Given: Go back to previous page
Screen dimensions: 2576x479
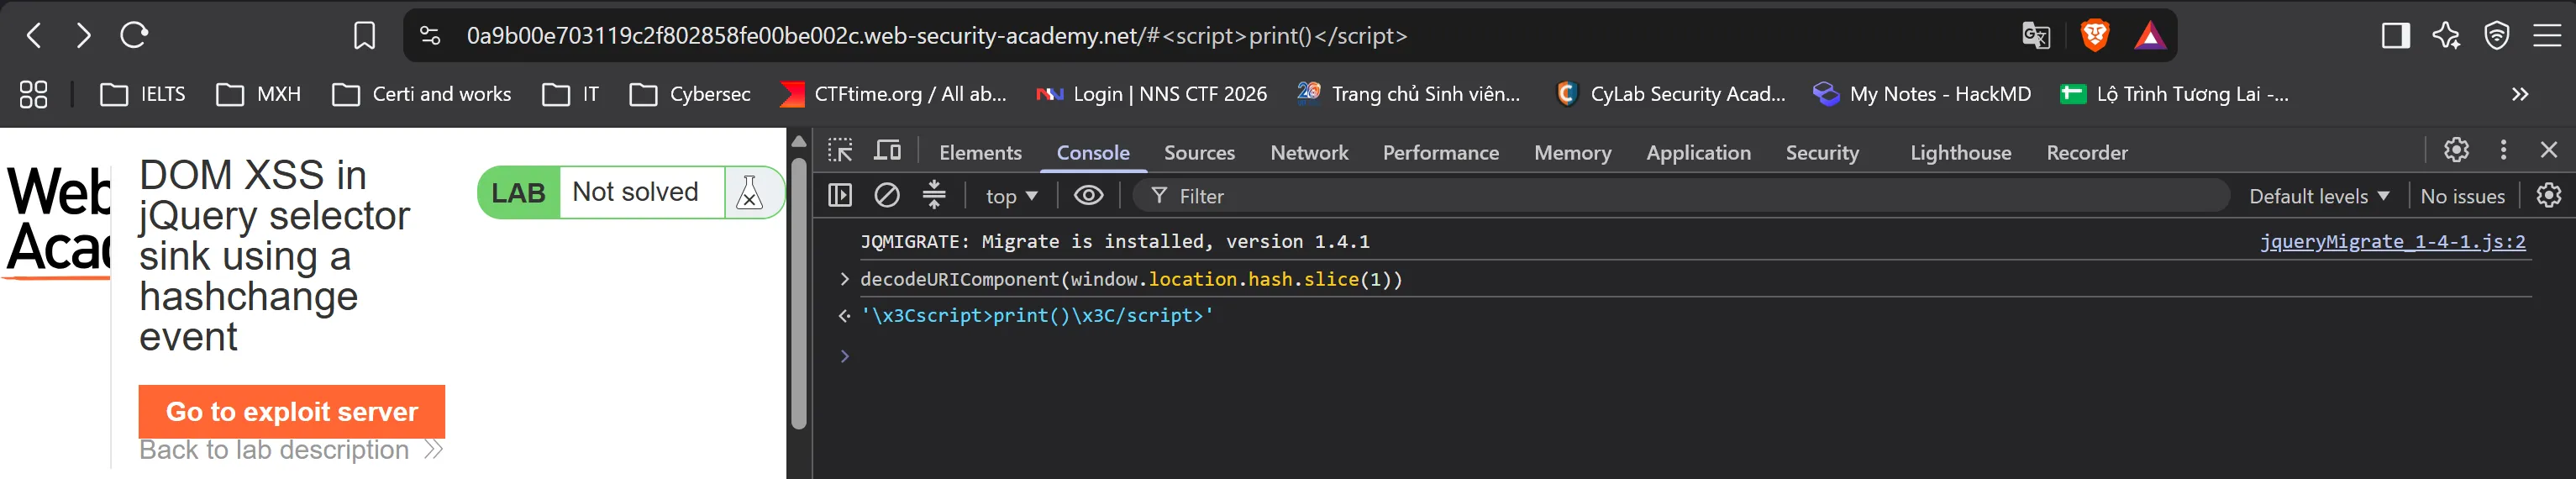Looking at the screenshot, I should (x=34, y=36).
